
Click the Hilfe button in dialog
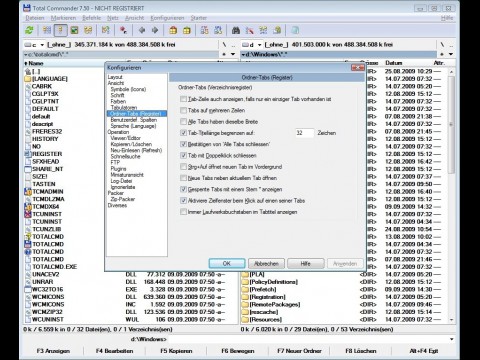305,263
